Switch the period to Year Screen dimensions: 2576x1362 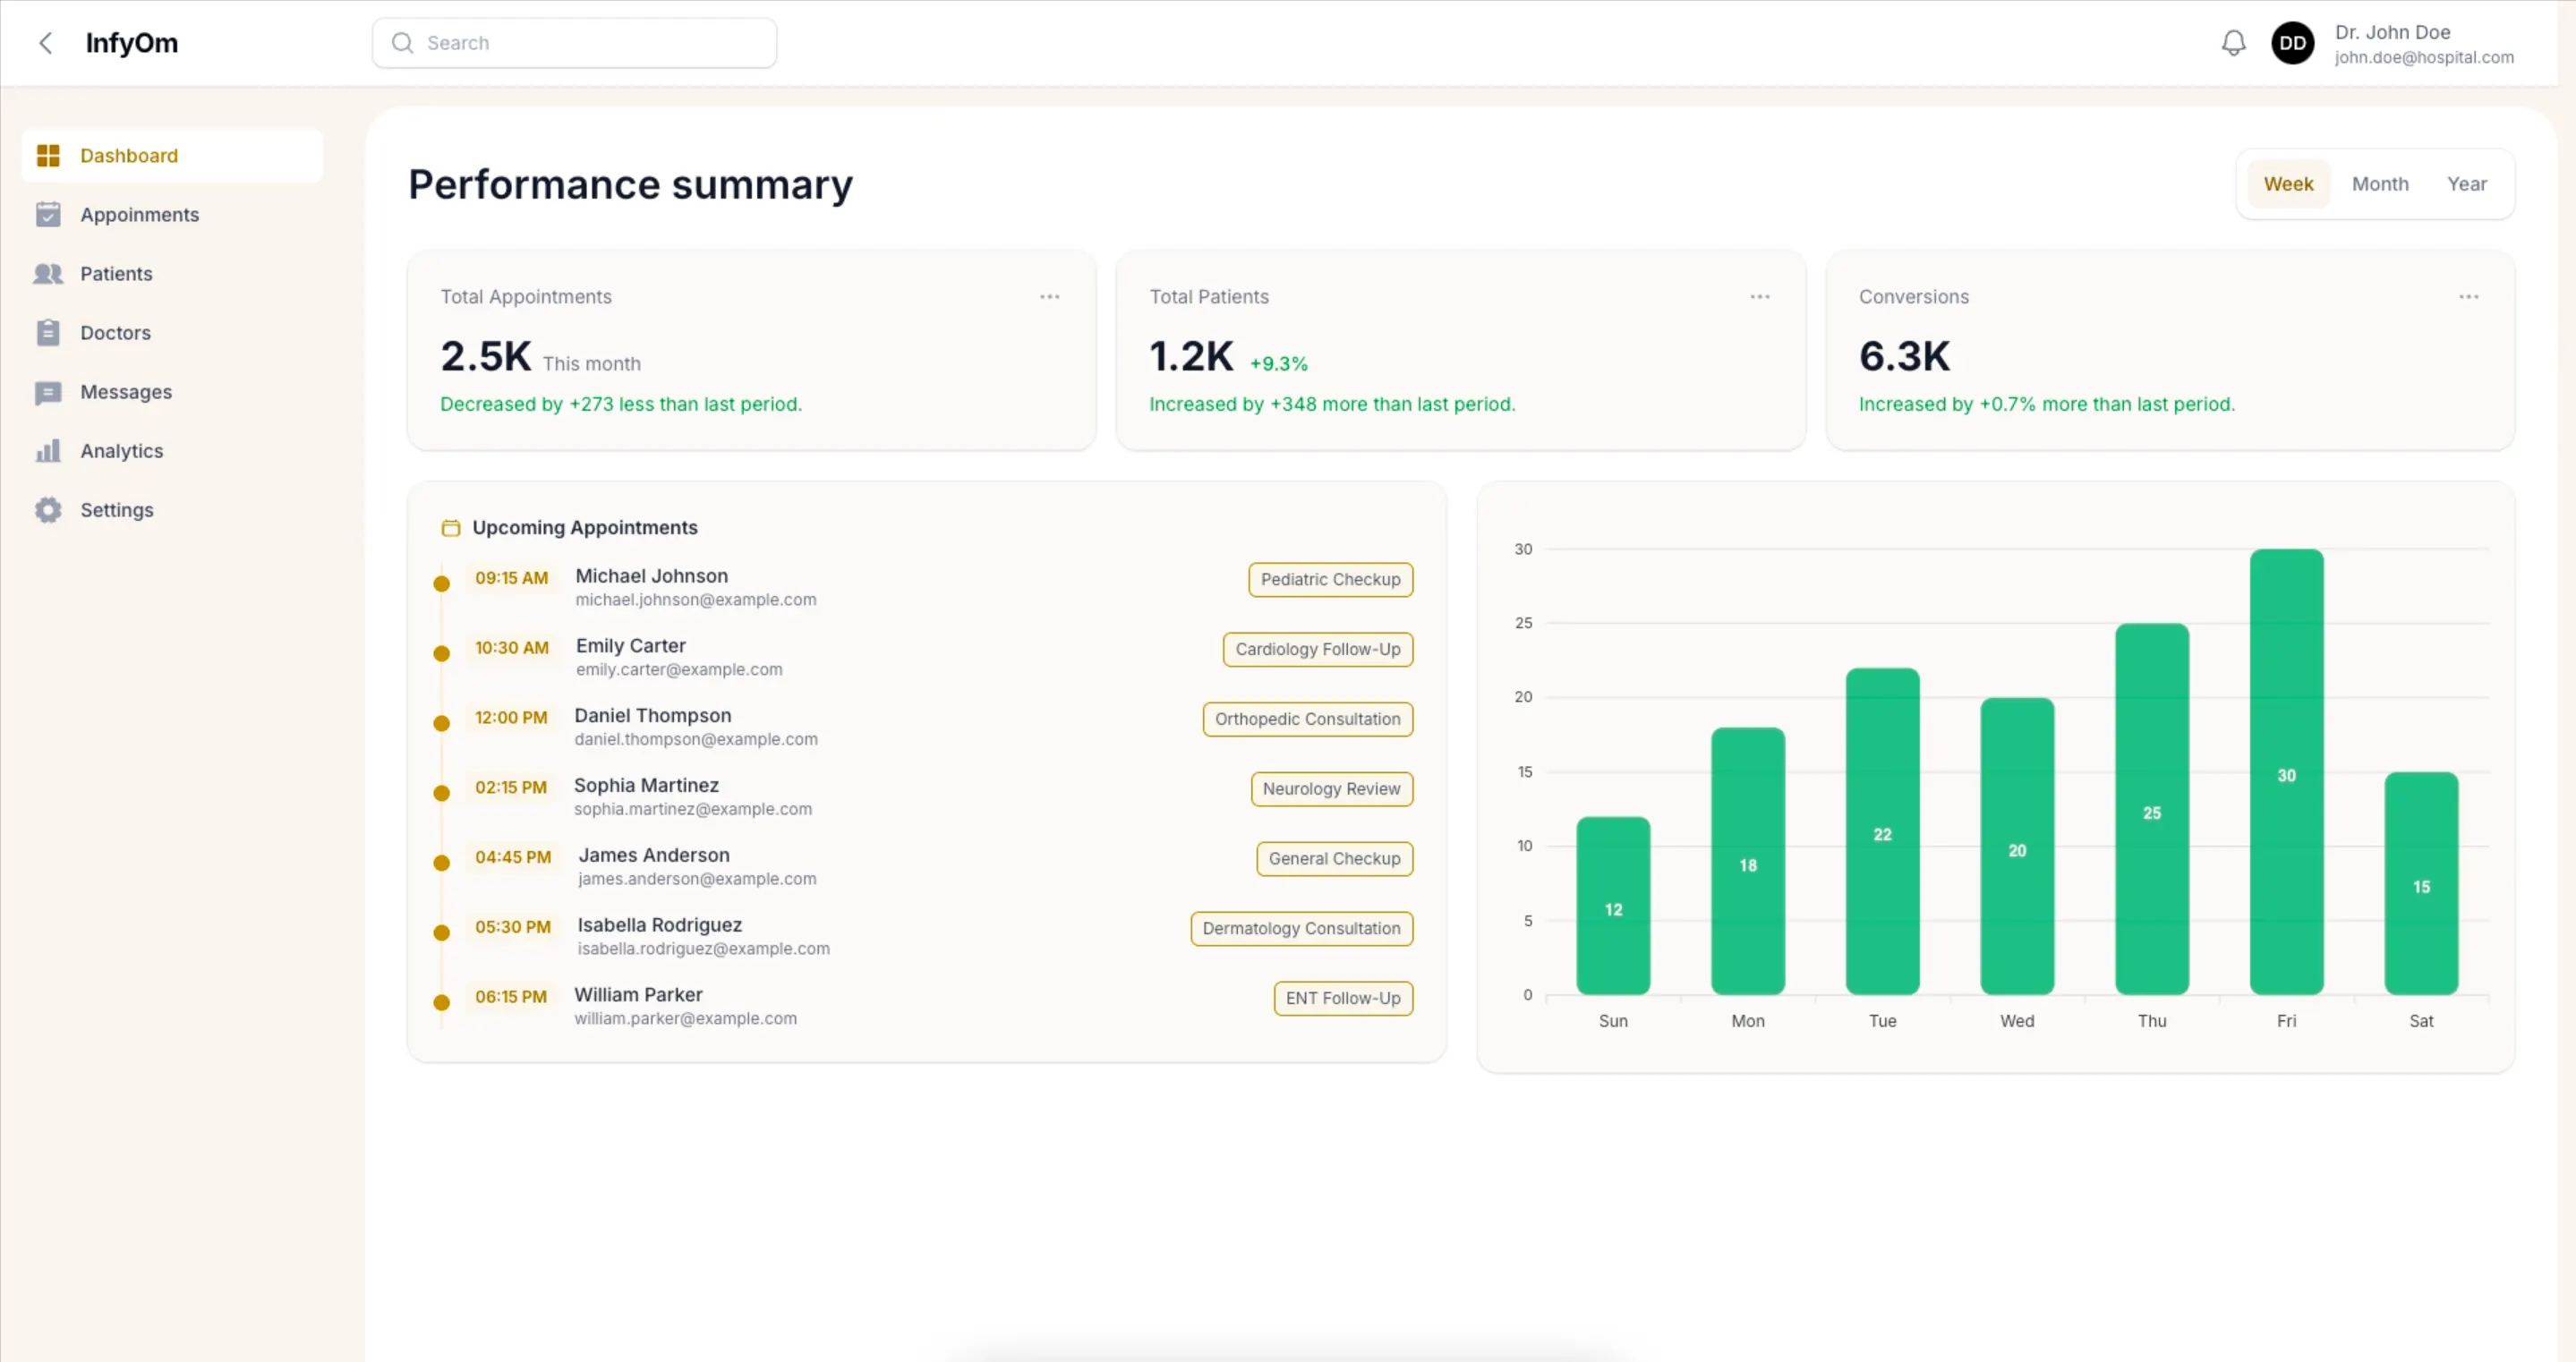tap(2466, 184)
